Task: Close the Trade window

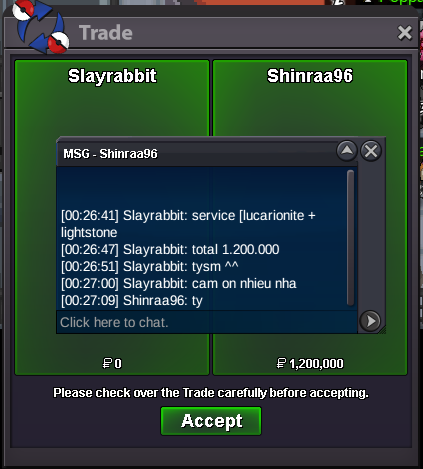Action: point(405,33)
